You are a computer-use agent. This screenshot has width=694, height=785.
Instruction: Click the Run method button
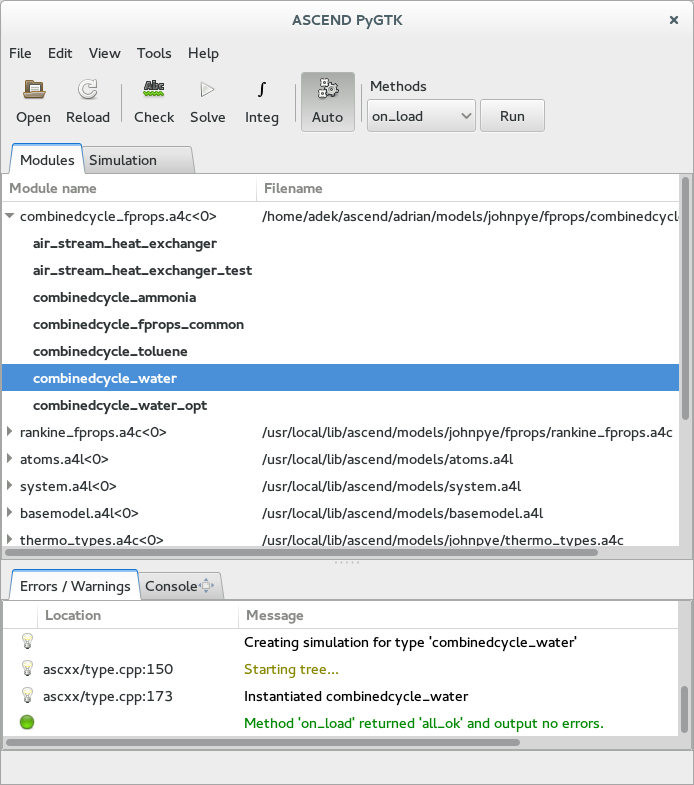click(512, 116)
